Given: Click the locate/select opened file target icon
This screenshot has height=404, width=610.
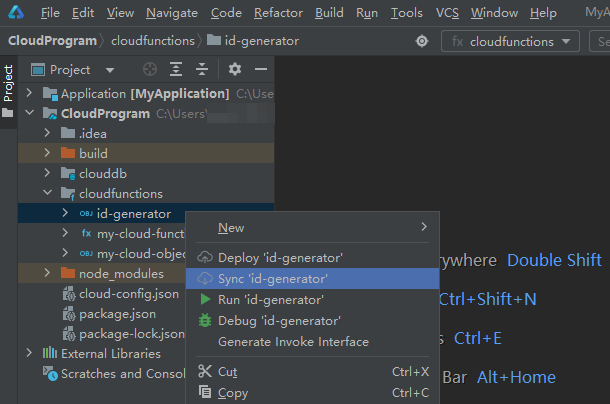Looking at the screenshot, I should pyautogui.click(x=150, y=70).
